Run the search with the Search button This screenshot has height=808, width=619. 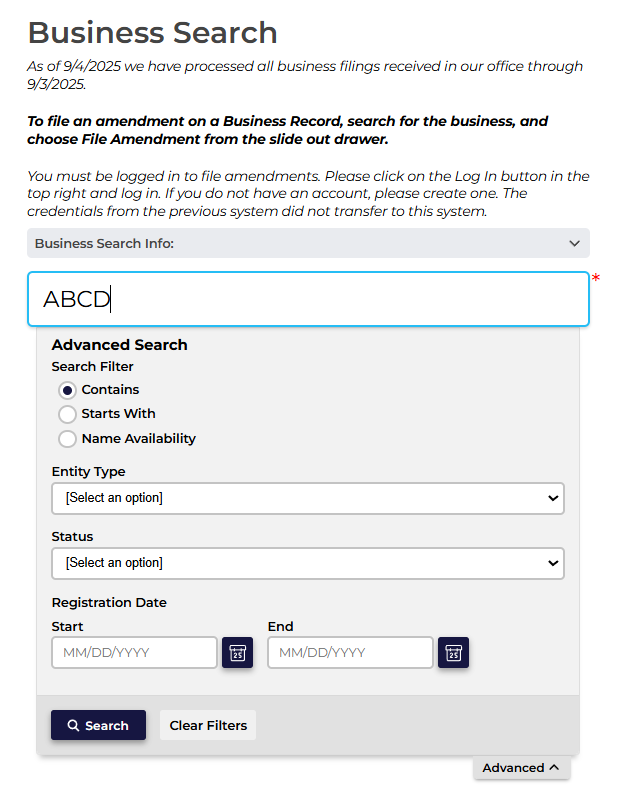[x=98, y=725]
